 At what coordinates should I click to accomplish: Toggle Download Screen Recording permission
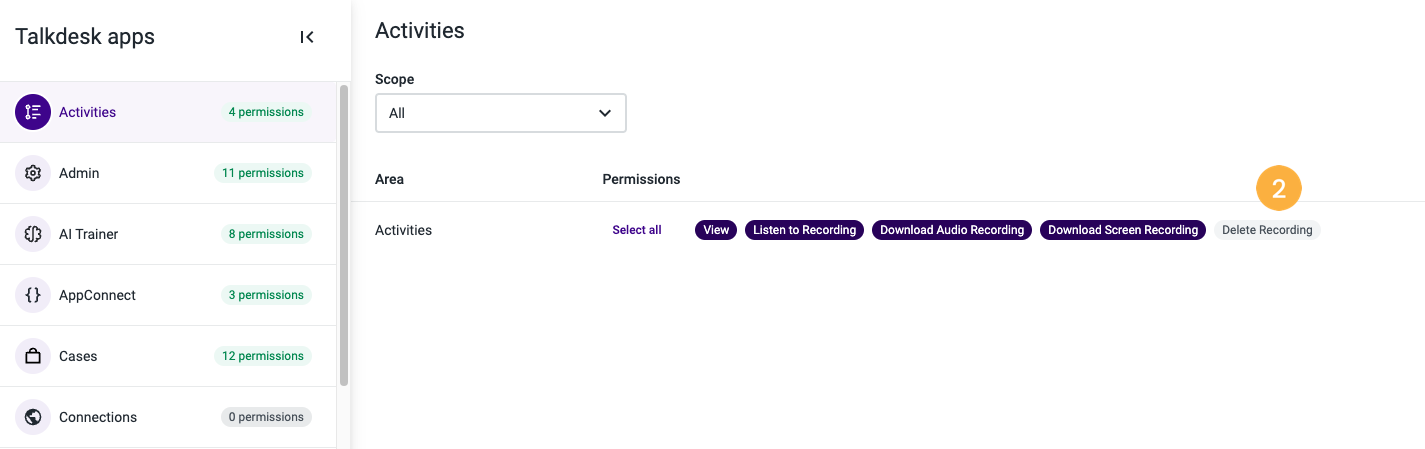tap(1123, 230)
